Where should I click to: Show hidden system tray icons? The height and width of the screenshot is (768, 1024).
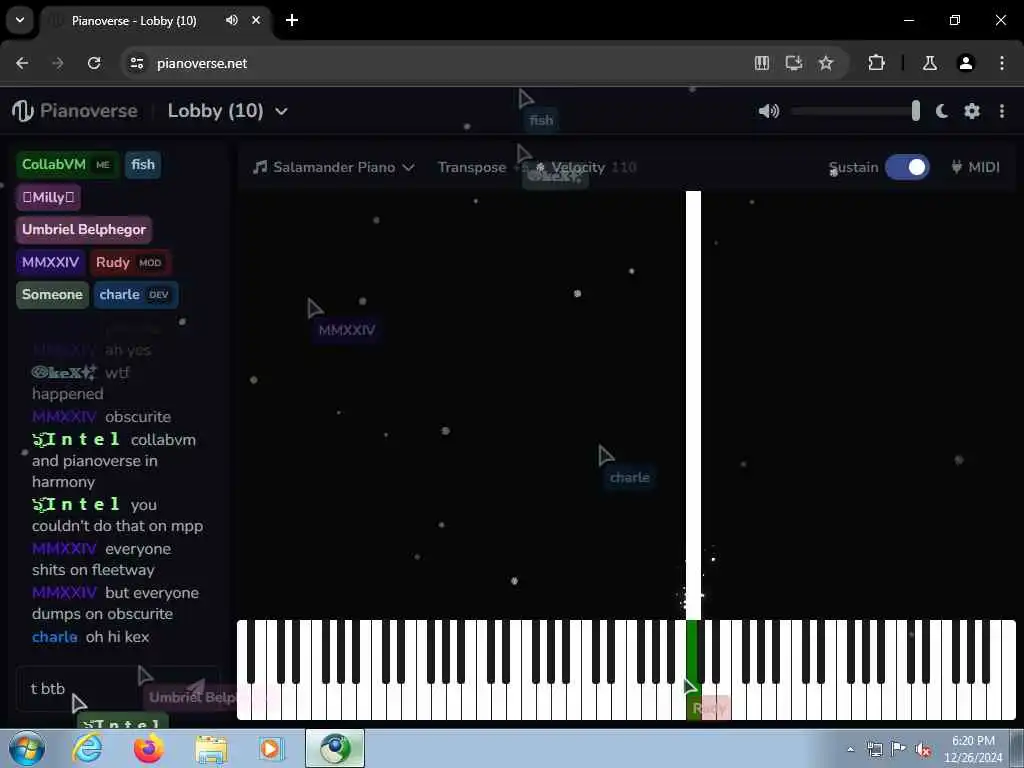(850, 750)
